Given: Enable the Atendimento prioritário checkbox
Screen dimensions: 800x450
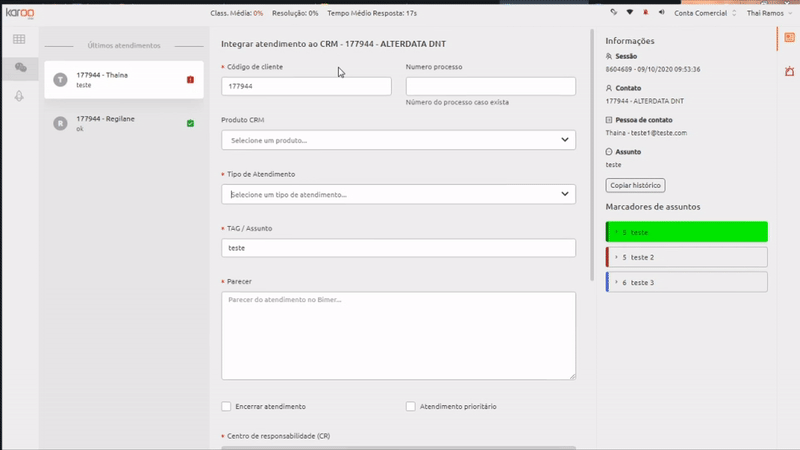Looking at the screenshot, I should point(411,406).
